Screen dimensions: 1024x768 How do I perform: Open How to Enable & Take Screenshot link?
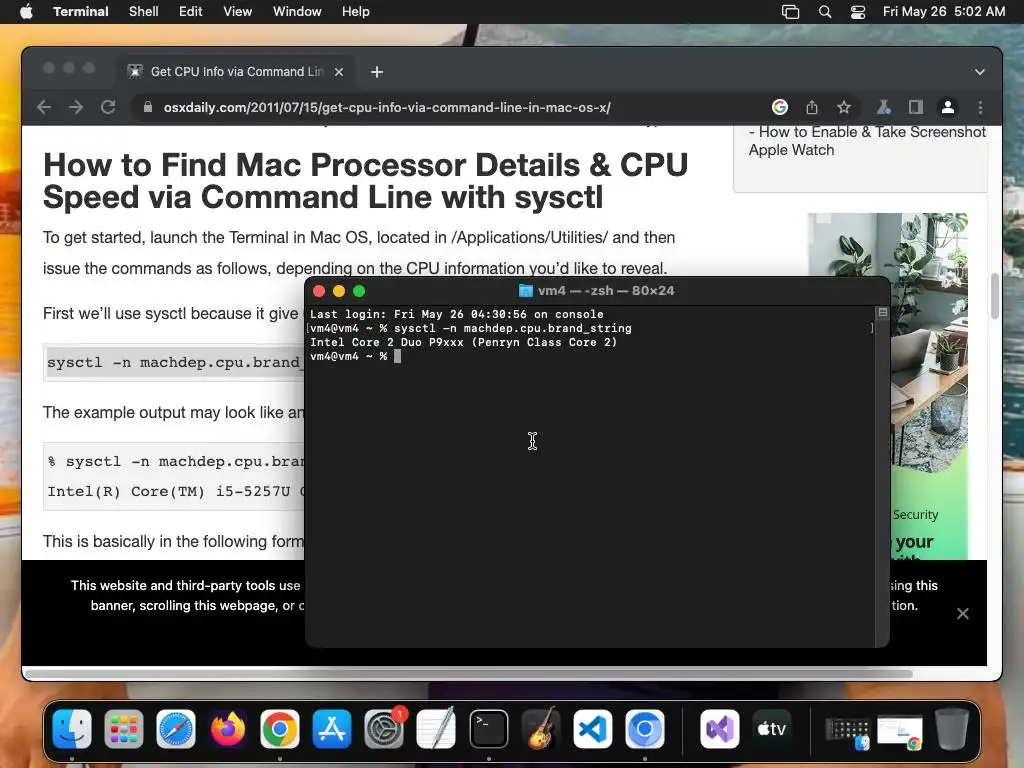(x=867, y=140)
